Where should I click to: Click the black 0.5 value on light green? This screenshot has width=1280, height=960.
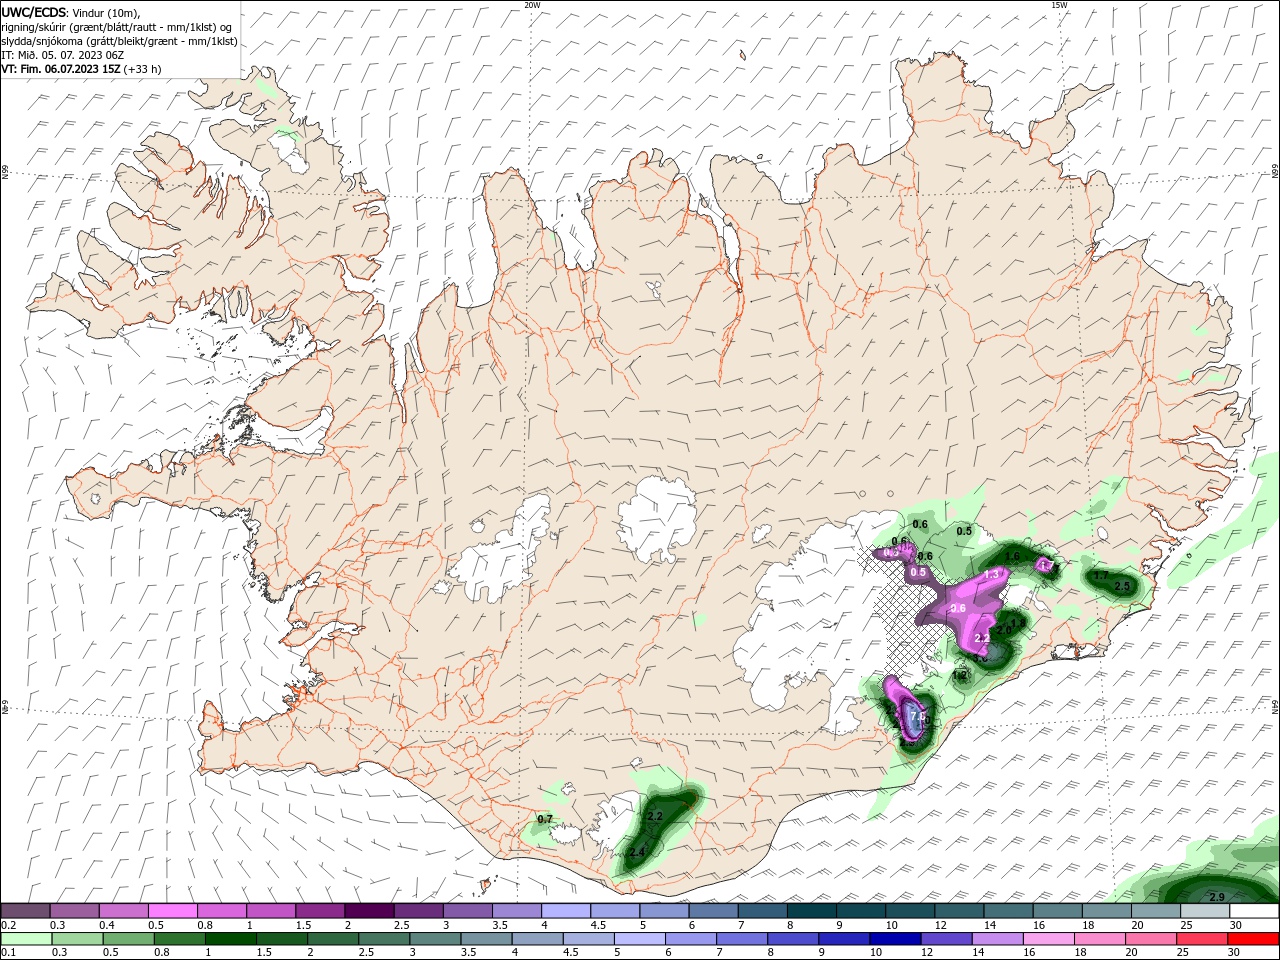pyautogui.click(x=964, y=531)
